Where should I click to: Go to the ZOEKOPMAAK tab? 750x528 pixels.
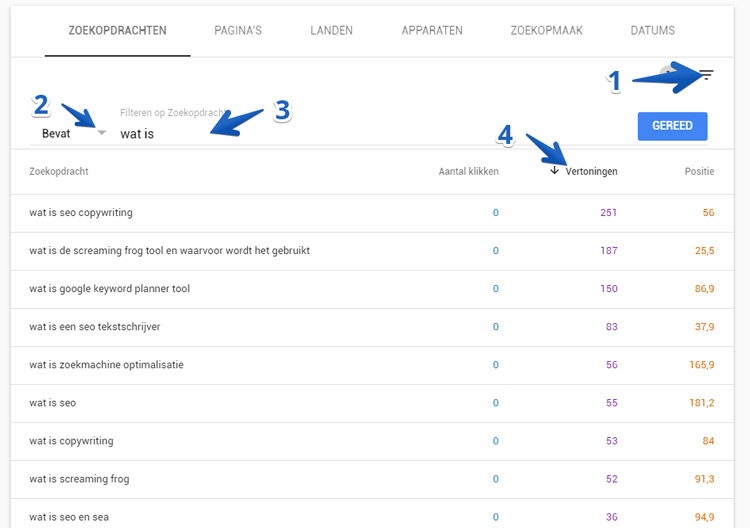point(546,31)
